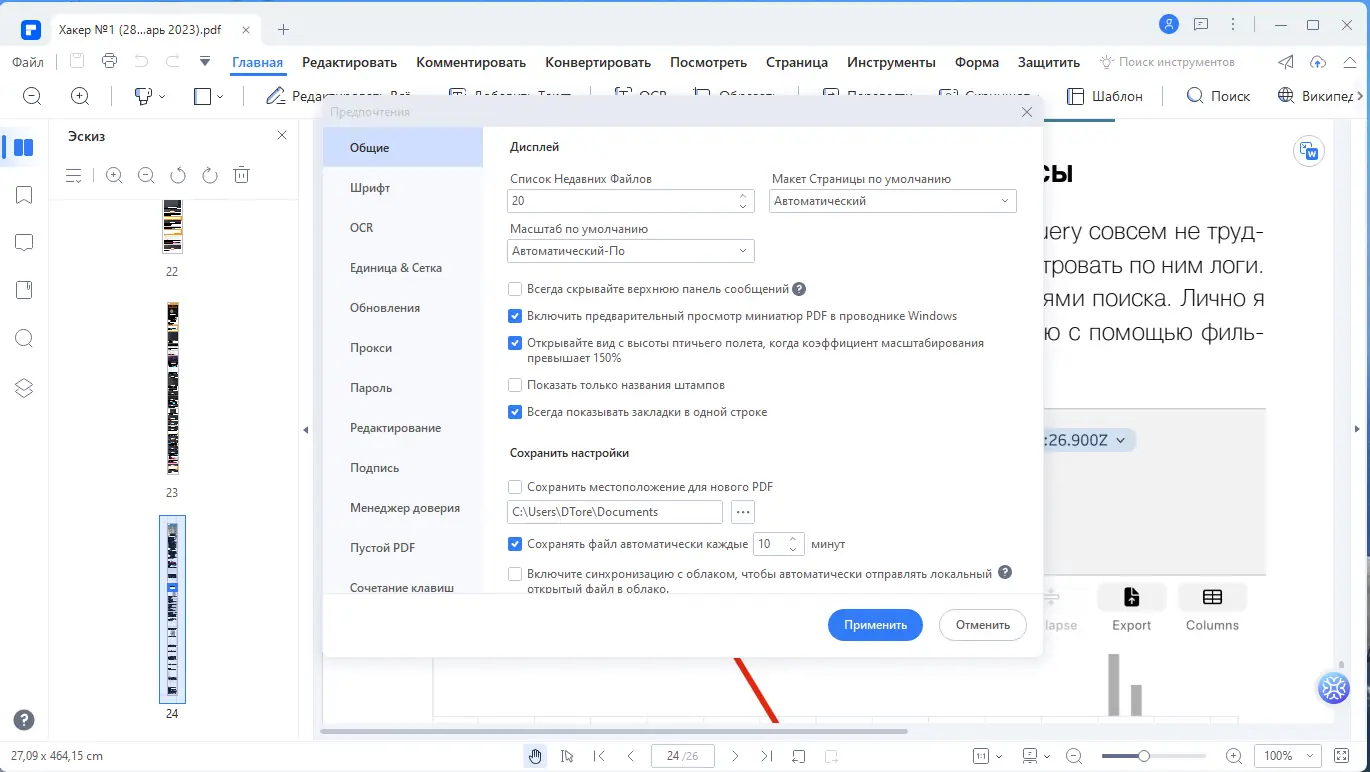Open the highlighter tool dropdown arrow

tap(163, 97)
